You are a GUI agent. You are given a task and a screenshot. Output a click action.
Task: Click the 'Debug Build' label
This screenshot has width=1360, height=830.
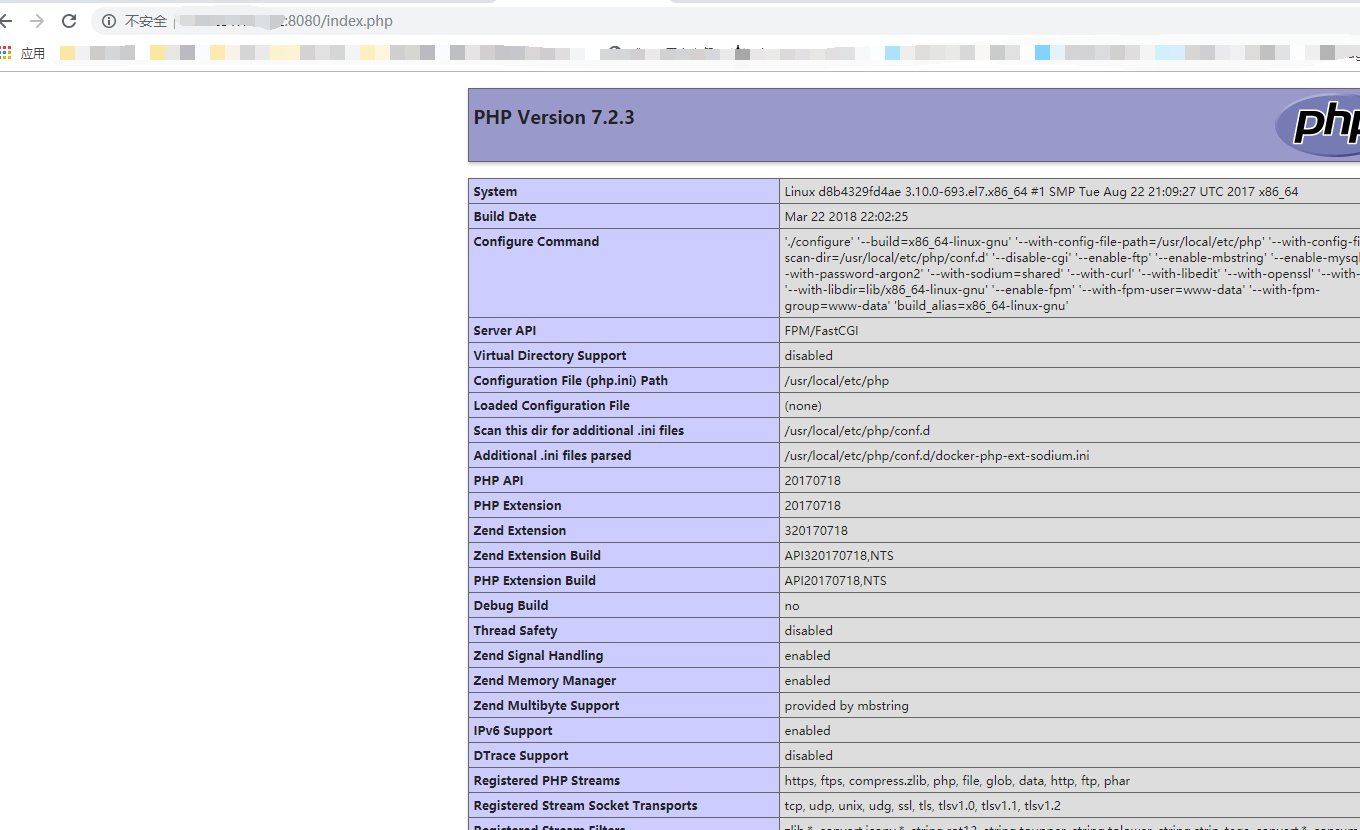(511, 606)
